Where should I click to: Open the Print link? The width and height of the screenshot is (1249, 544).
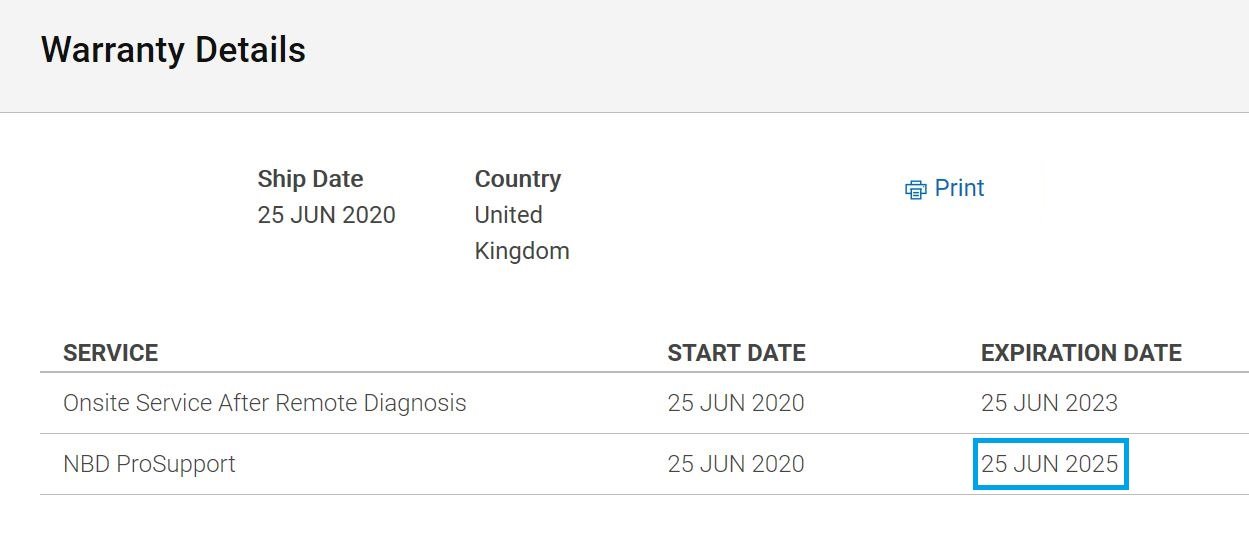click(x=945, y=188)
